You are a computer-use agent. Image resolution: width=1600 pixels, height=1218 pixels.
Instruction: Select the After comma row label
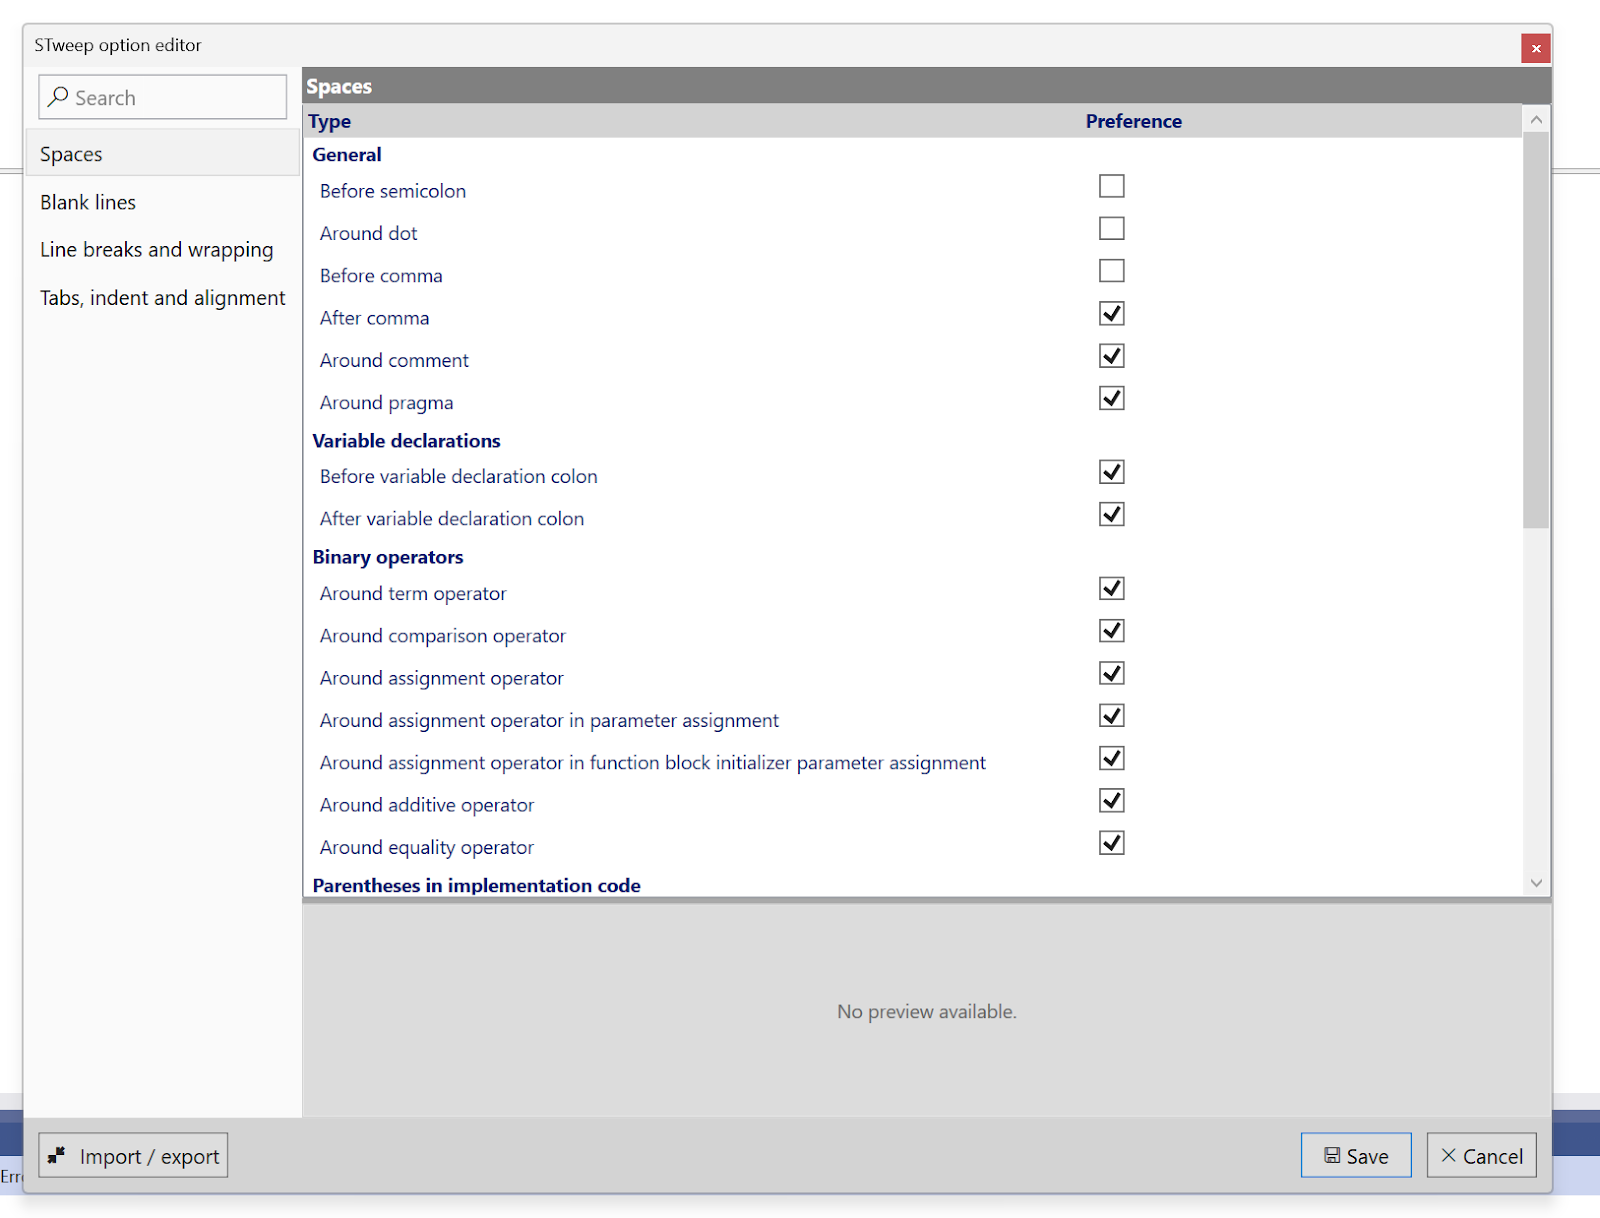click(x=374, y=318)
